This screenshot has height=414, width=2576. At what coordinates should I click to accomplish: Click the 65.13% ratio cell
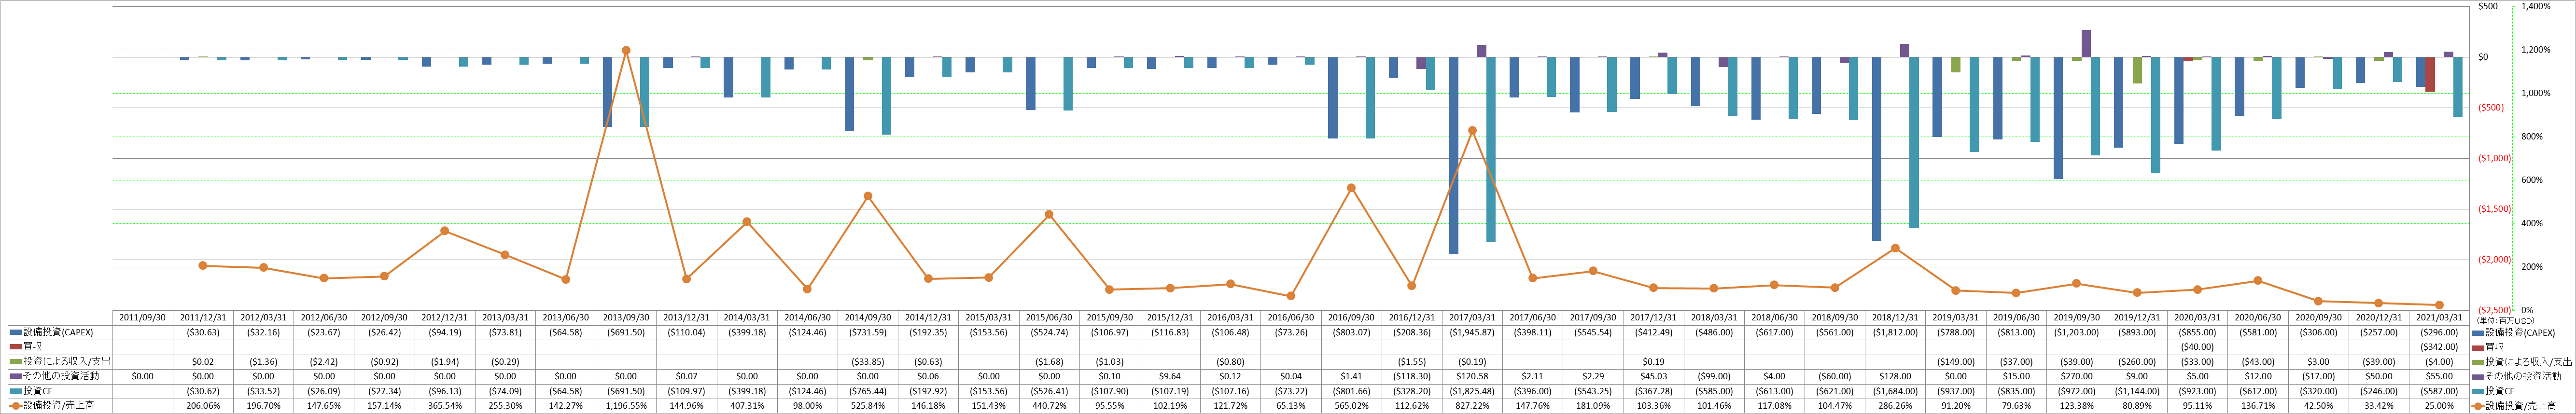pos(1291,406)
